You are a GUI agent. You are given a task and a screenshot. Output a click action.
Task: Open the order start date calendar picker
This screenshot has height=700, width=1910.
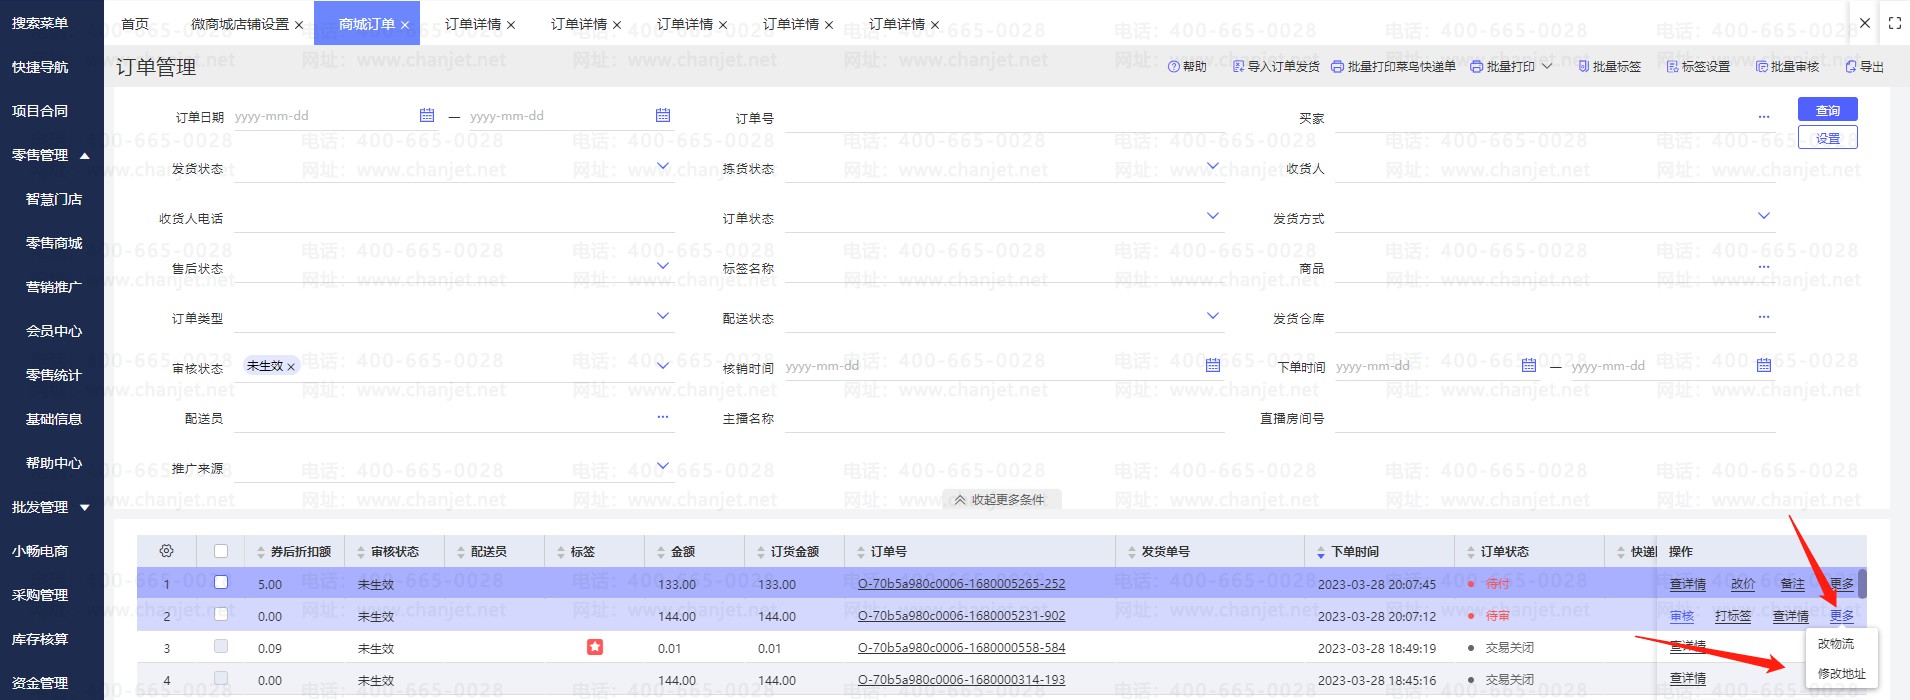click(427, 116)
